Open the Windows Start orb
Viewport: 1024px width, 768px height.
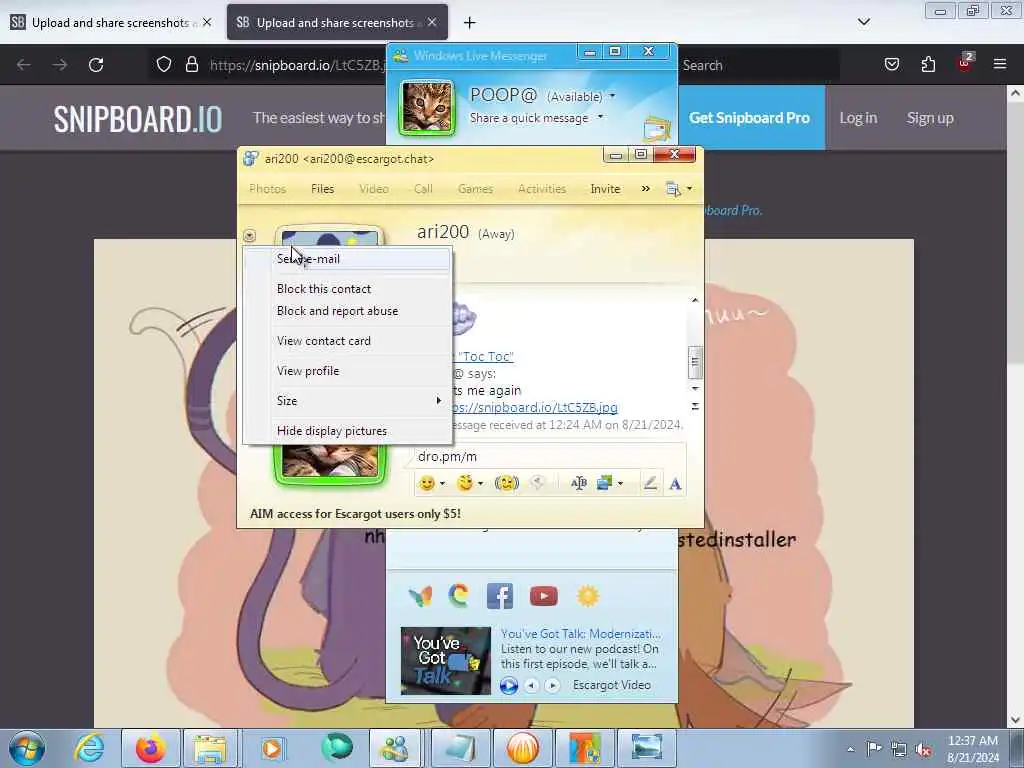click(x=27, y=748)
